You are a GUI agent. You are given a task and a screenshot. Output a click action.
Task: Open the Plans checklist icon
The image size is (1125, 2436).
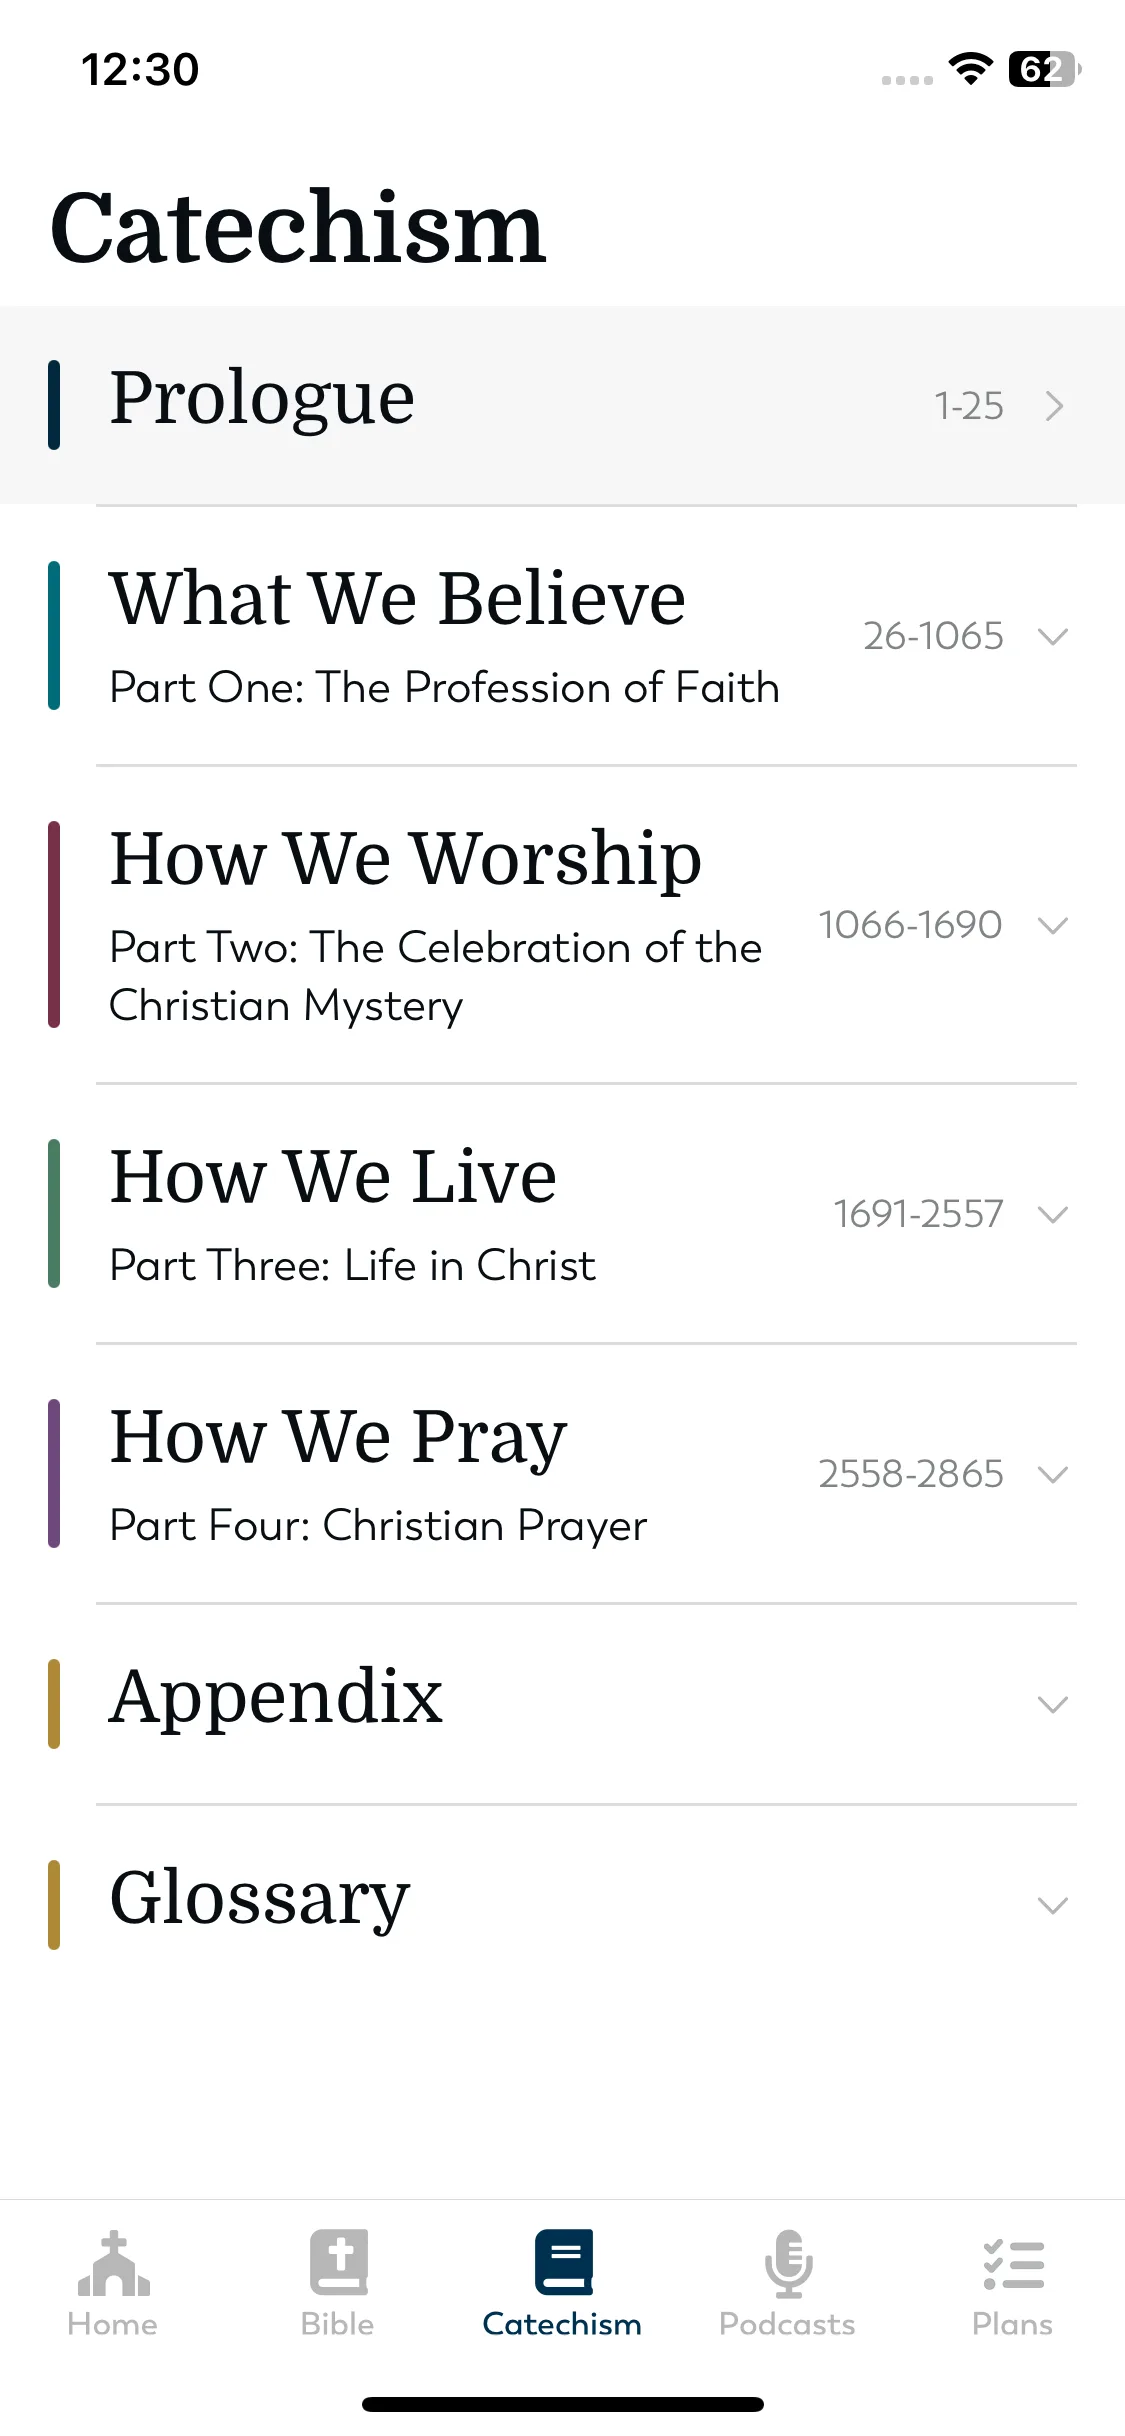[x=1013, y=2264]
